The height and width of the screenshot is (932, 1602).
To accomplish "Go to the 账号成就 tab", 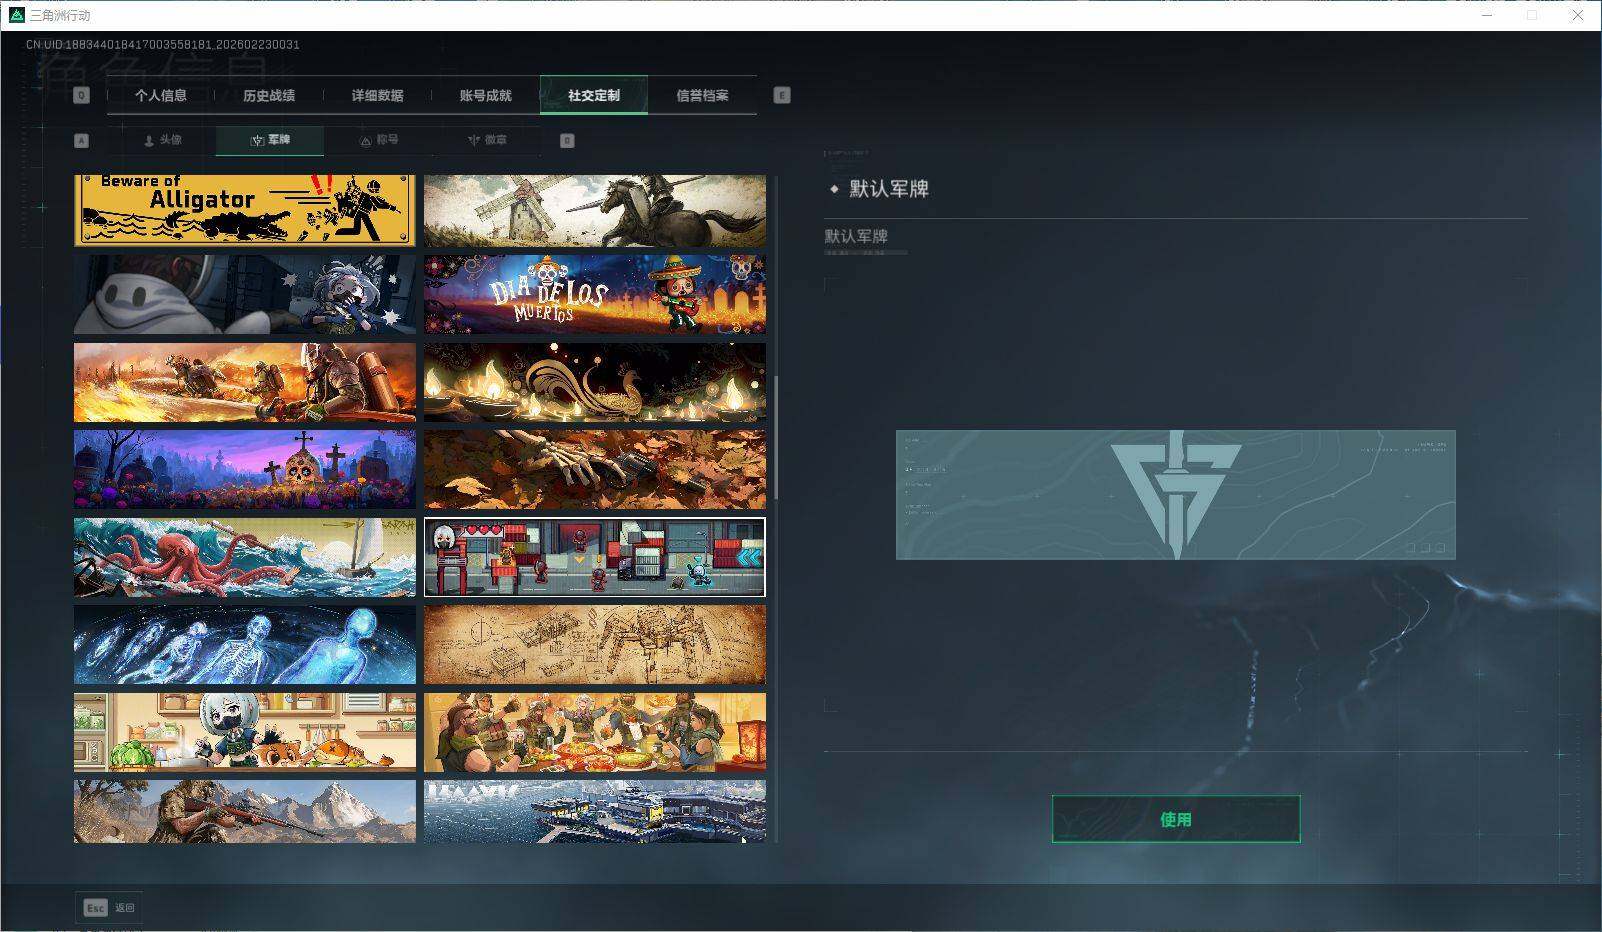I will tap(485, 95).
